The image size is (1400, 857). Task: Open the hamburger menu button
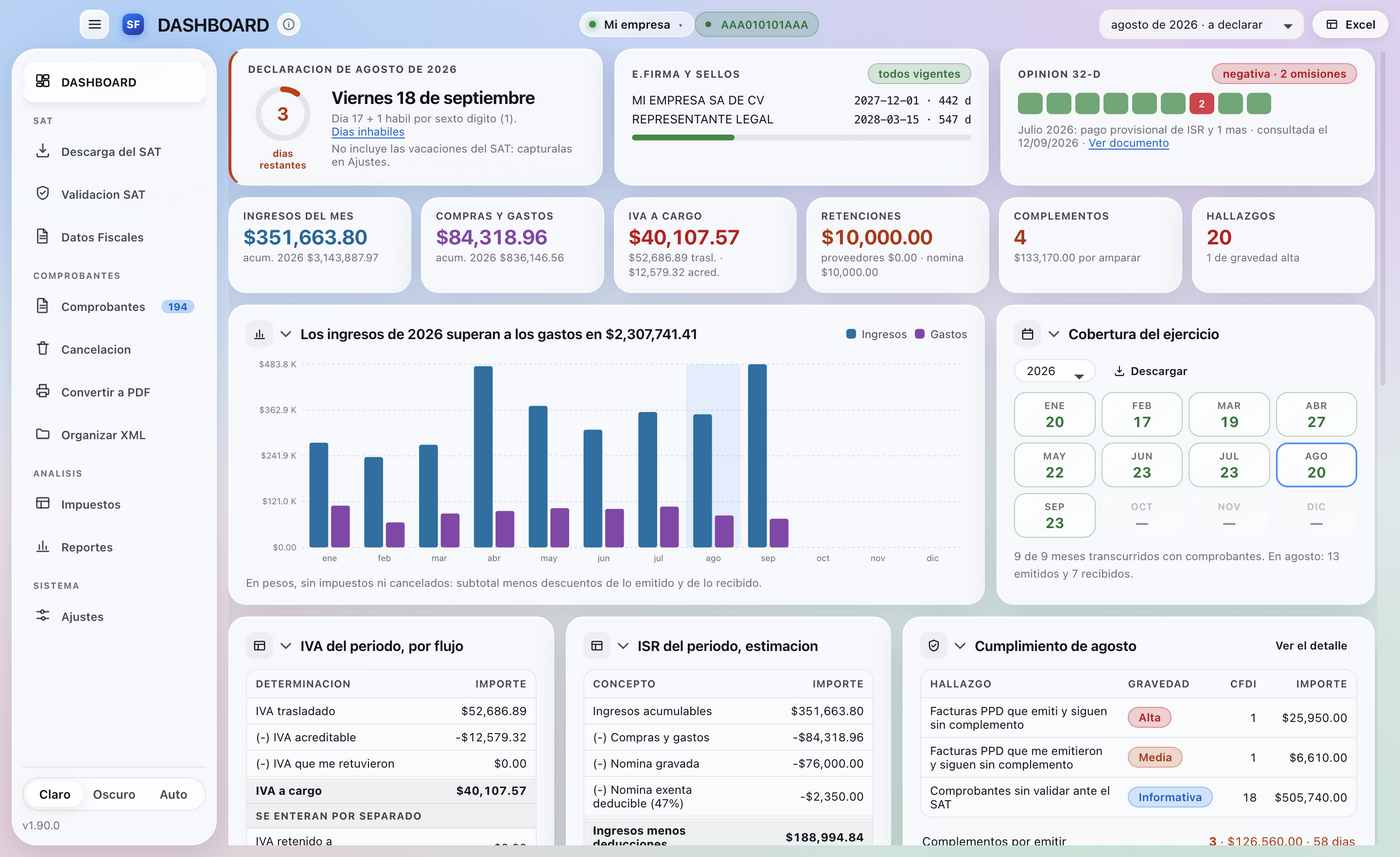[x=94, y=25]
